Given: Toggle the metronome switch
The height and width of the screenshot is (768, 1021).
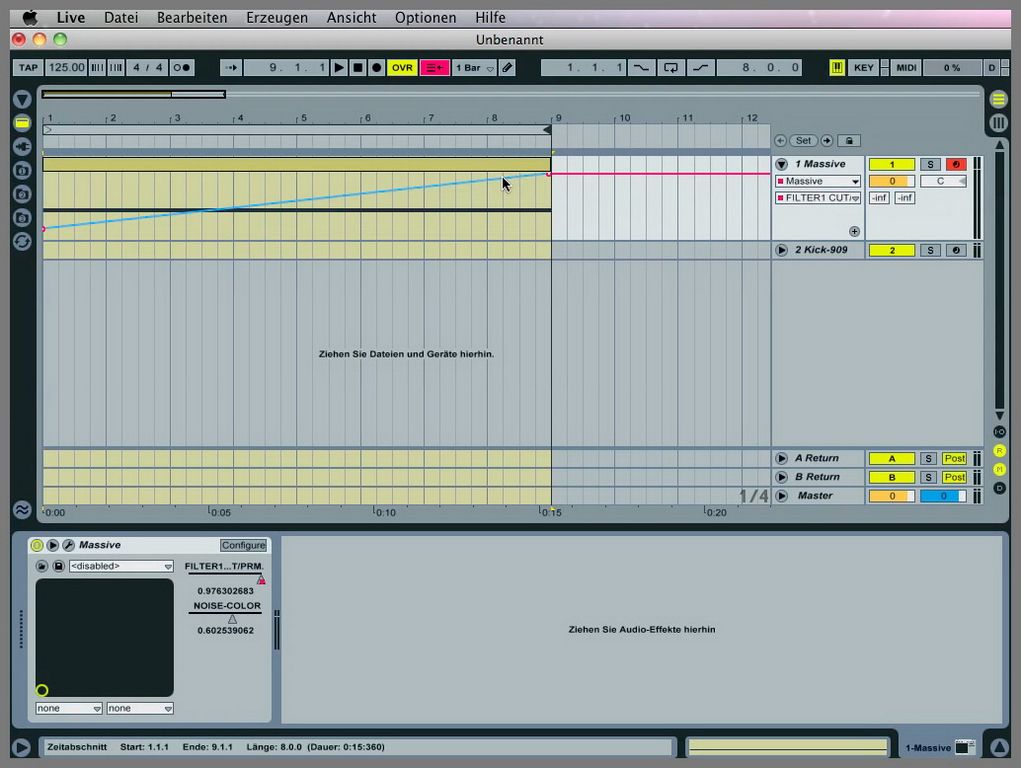Looking at the screenshot, I should click(182, 67).
